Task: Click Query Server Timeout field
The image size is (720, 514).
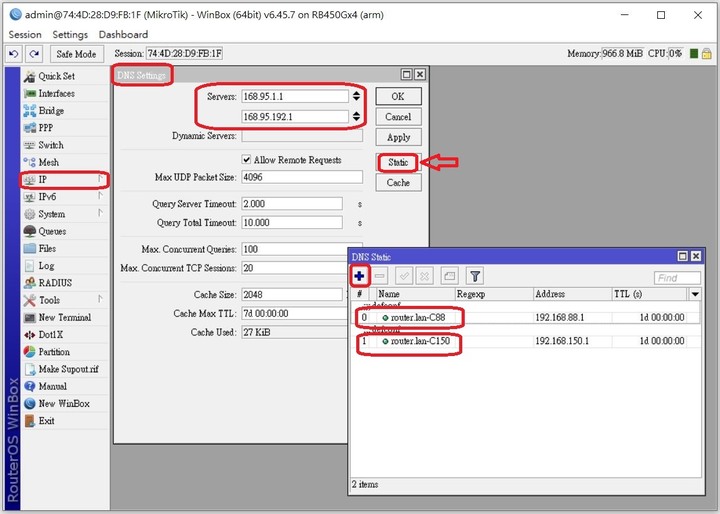Action: 292,204
